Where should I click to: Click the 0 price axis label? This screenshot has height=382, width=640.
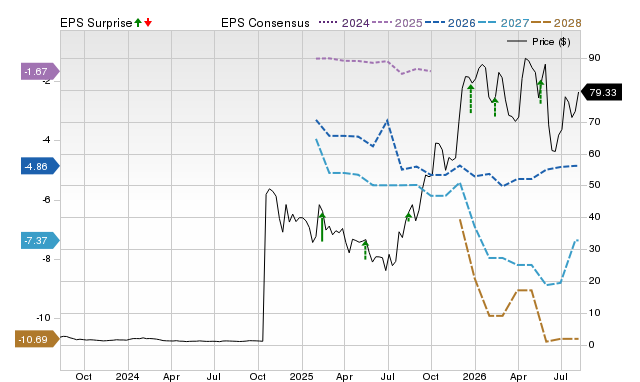[x=591, y=344]
